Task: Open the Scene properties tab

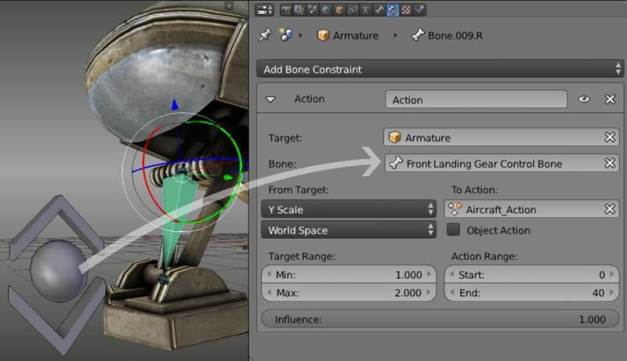Action: [312, 10]
